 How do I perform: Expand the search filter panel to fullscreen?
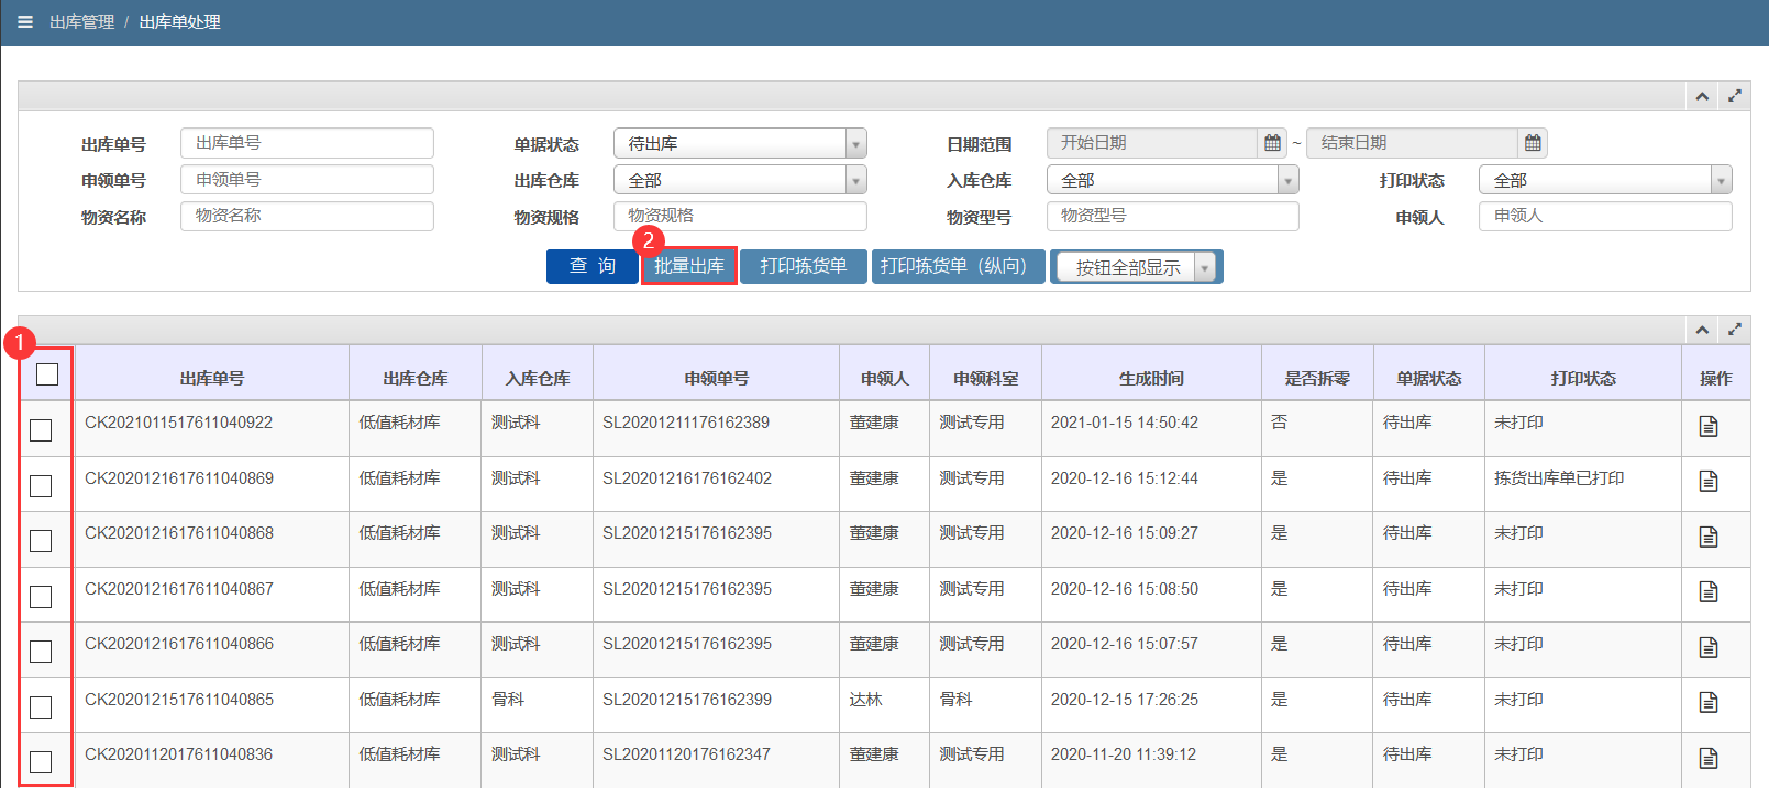click(1735, 96)
